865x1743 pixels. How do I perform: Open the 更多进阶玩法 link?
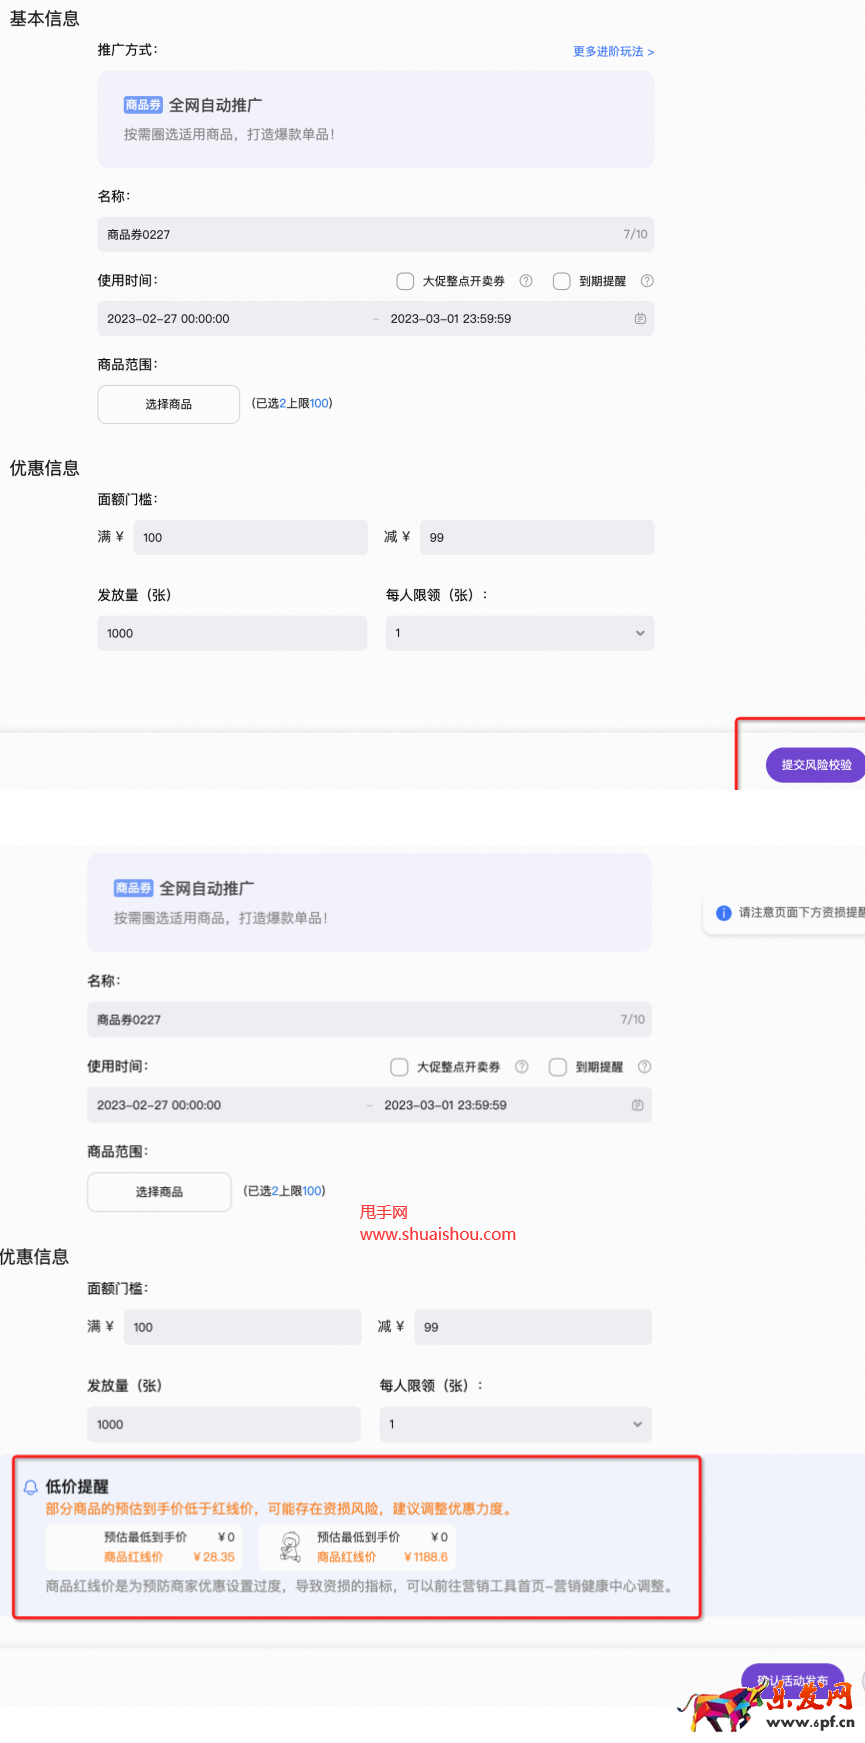[613, 51]
